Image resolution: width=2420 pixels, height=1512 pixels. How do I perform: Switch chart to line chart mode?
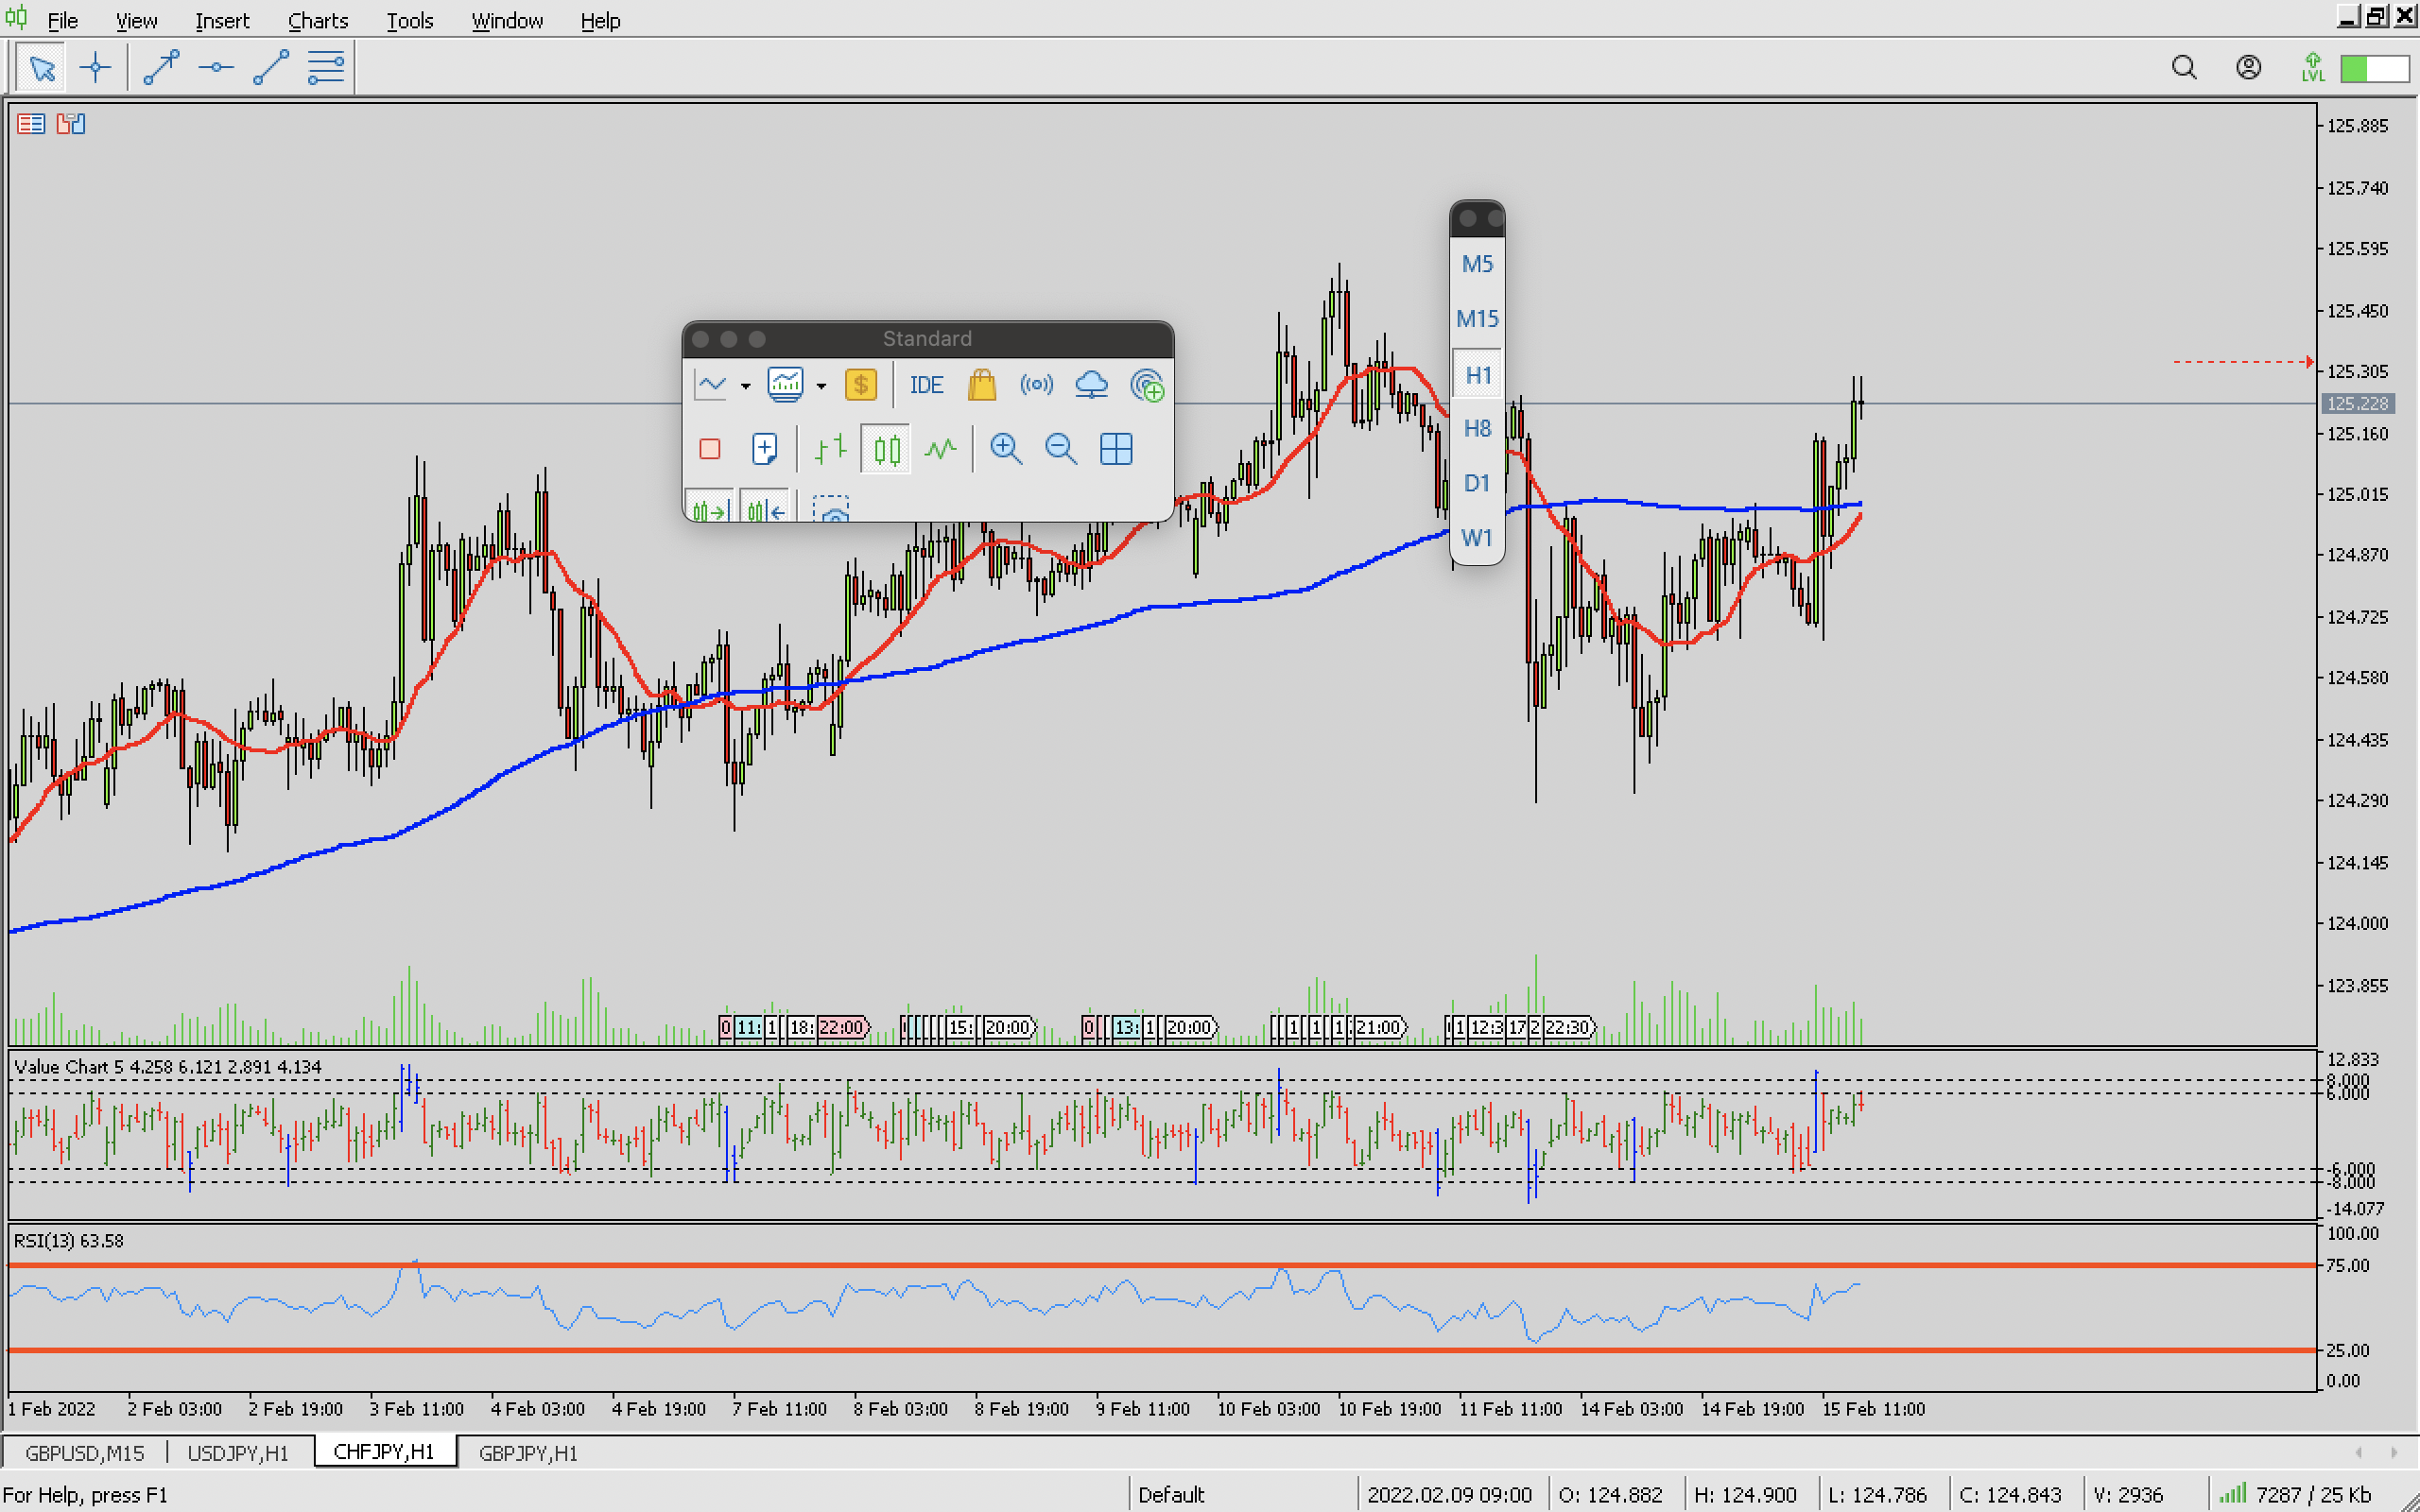click(940, 449)
